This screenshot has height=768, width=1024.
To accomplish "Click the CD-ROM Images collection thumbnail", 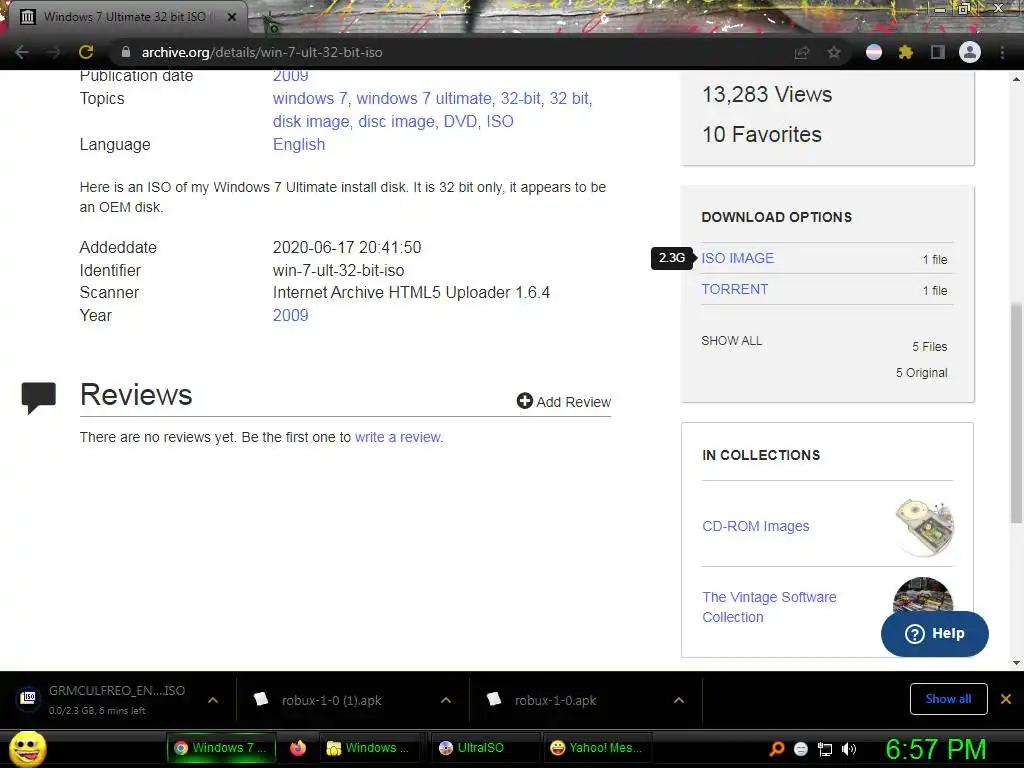I will tap(924, 527).
